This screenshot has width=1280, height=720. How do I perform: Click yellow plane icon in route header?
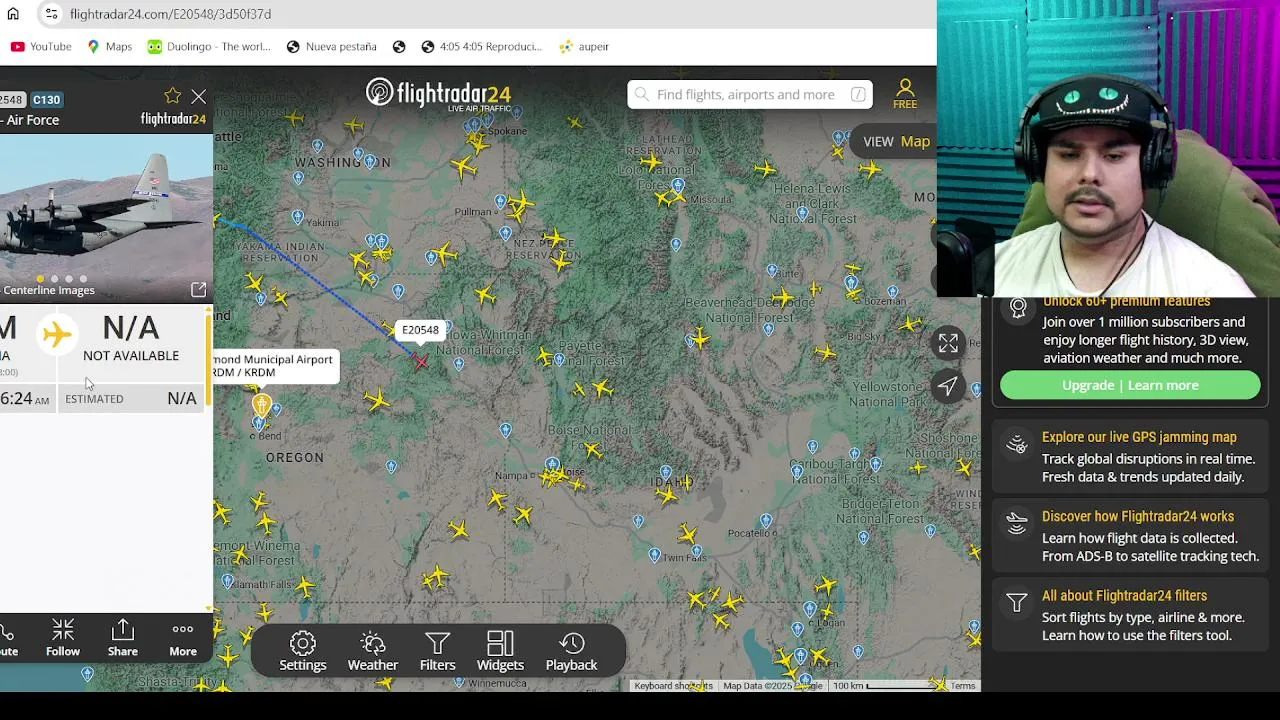pyautogui.click(x=57, y=334)
